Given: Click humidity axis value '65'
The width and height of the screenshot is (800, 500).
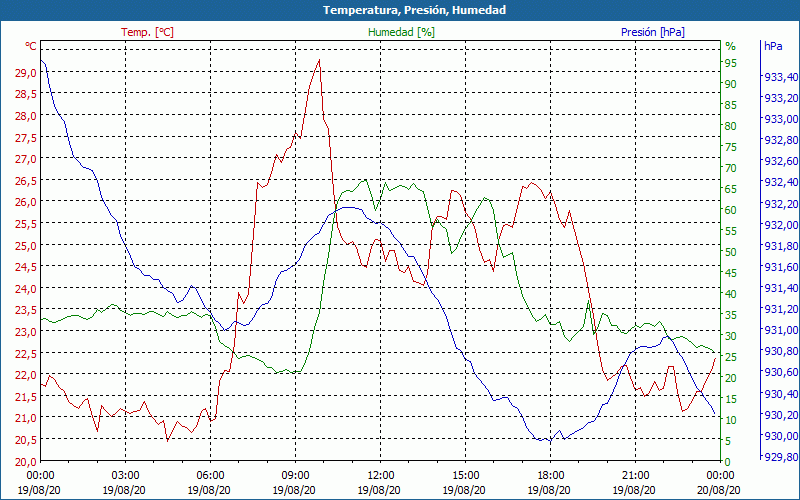Looking at the screenshot, I should point(731,189).
